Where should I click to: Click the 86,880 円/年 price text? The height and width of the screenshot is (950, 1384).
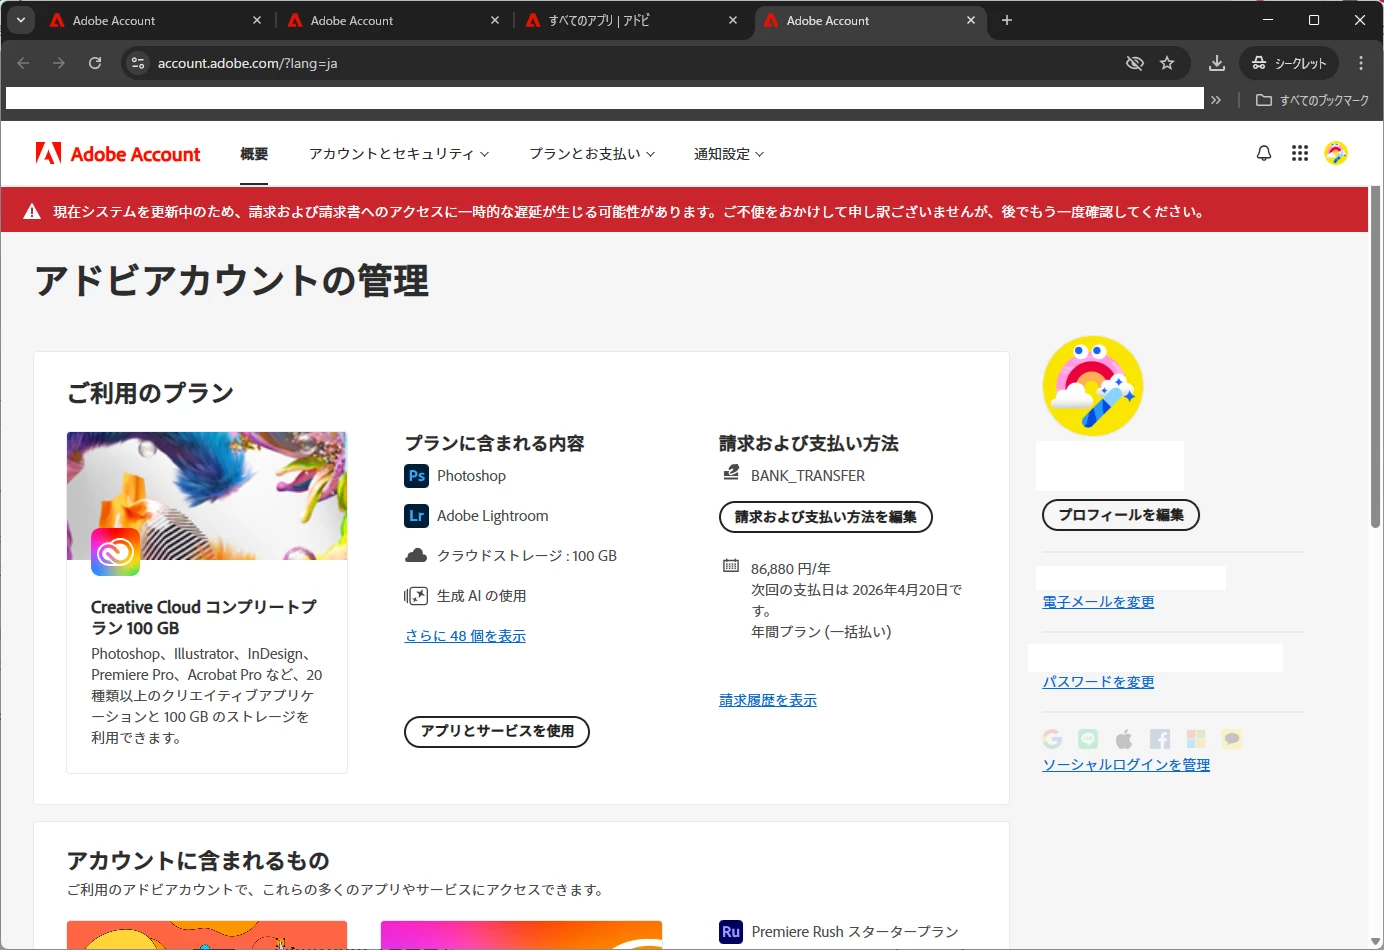pyautogui.click(x=791, y=569)
